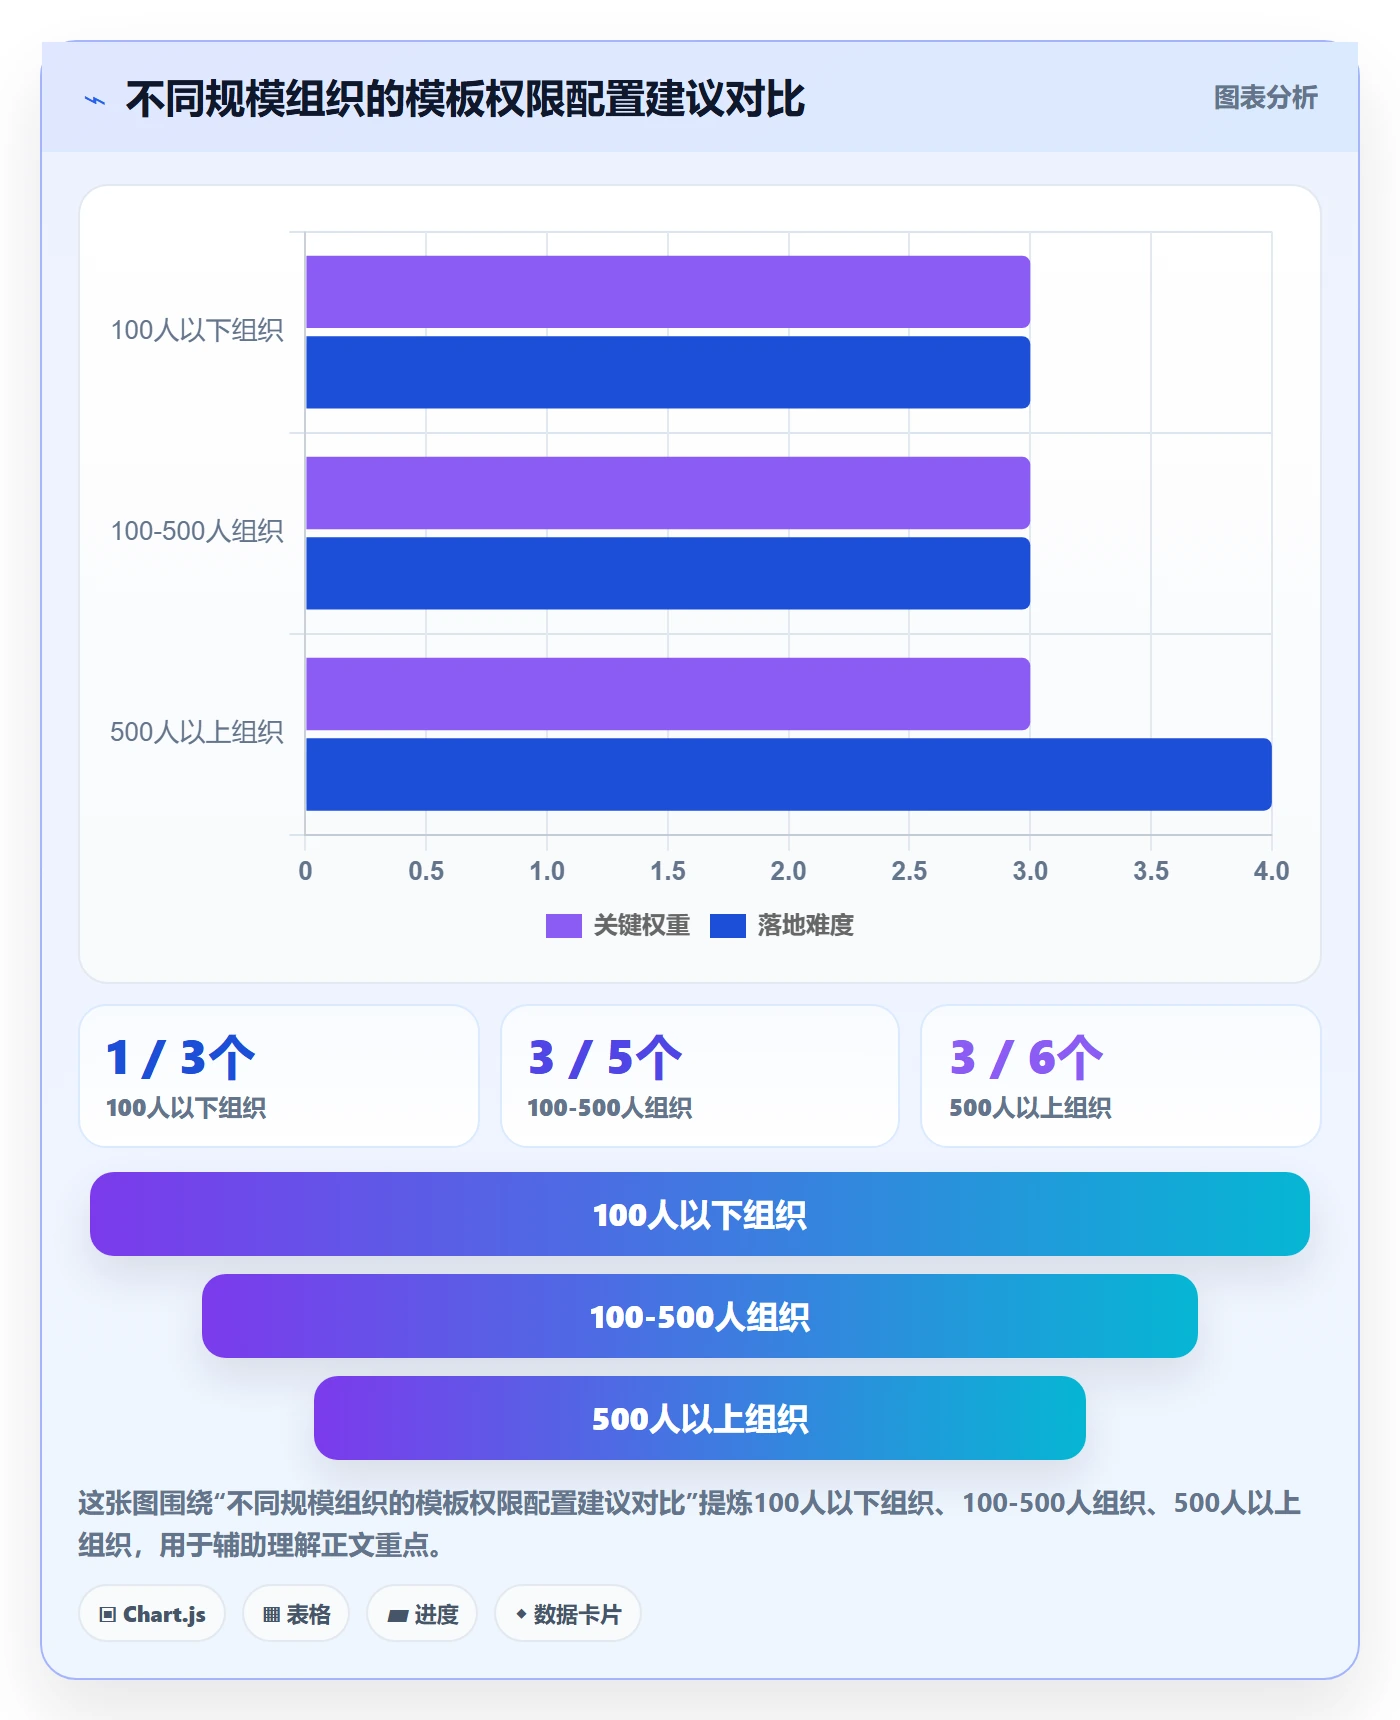The height and width of the screenshot is (1720, 1400).
Task: Click the 100-500人组织 y-axis label
Action: (x=197, y=531)
